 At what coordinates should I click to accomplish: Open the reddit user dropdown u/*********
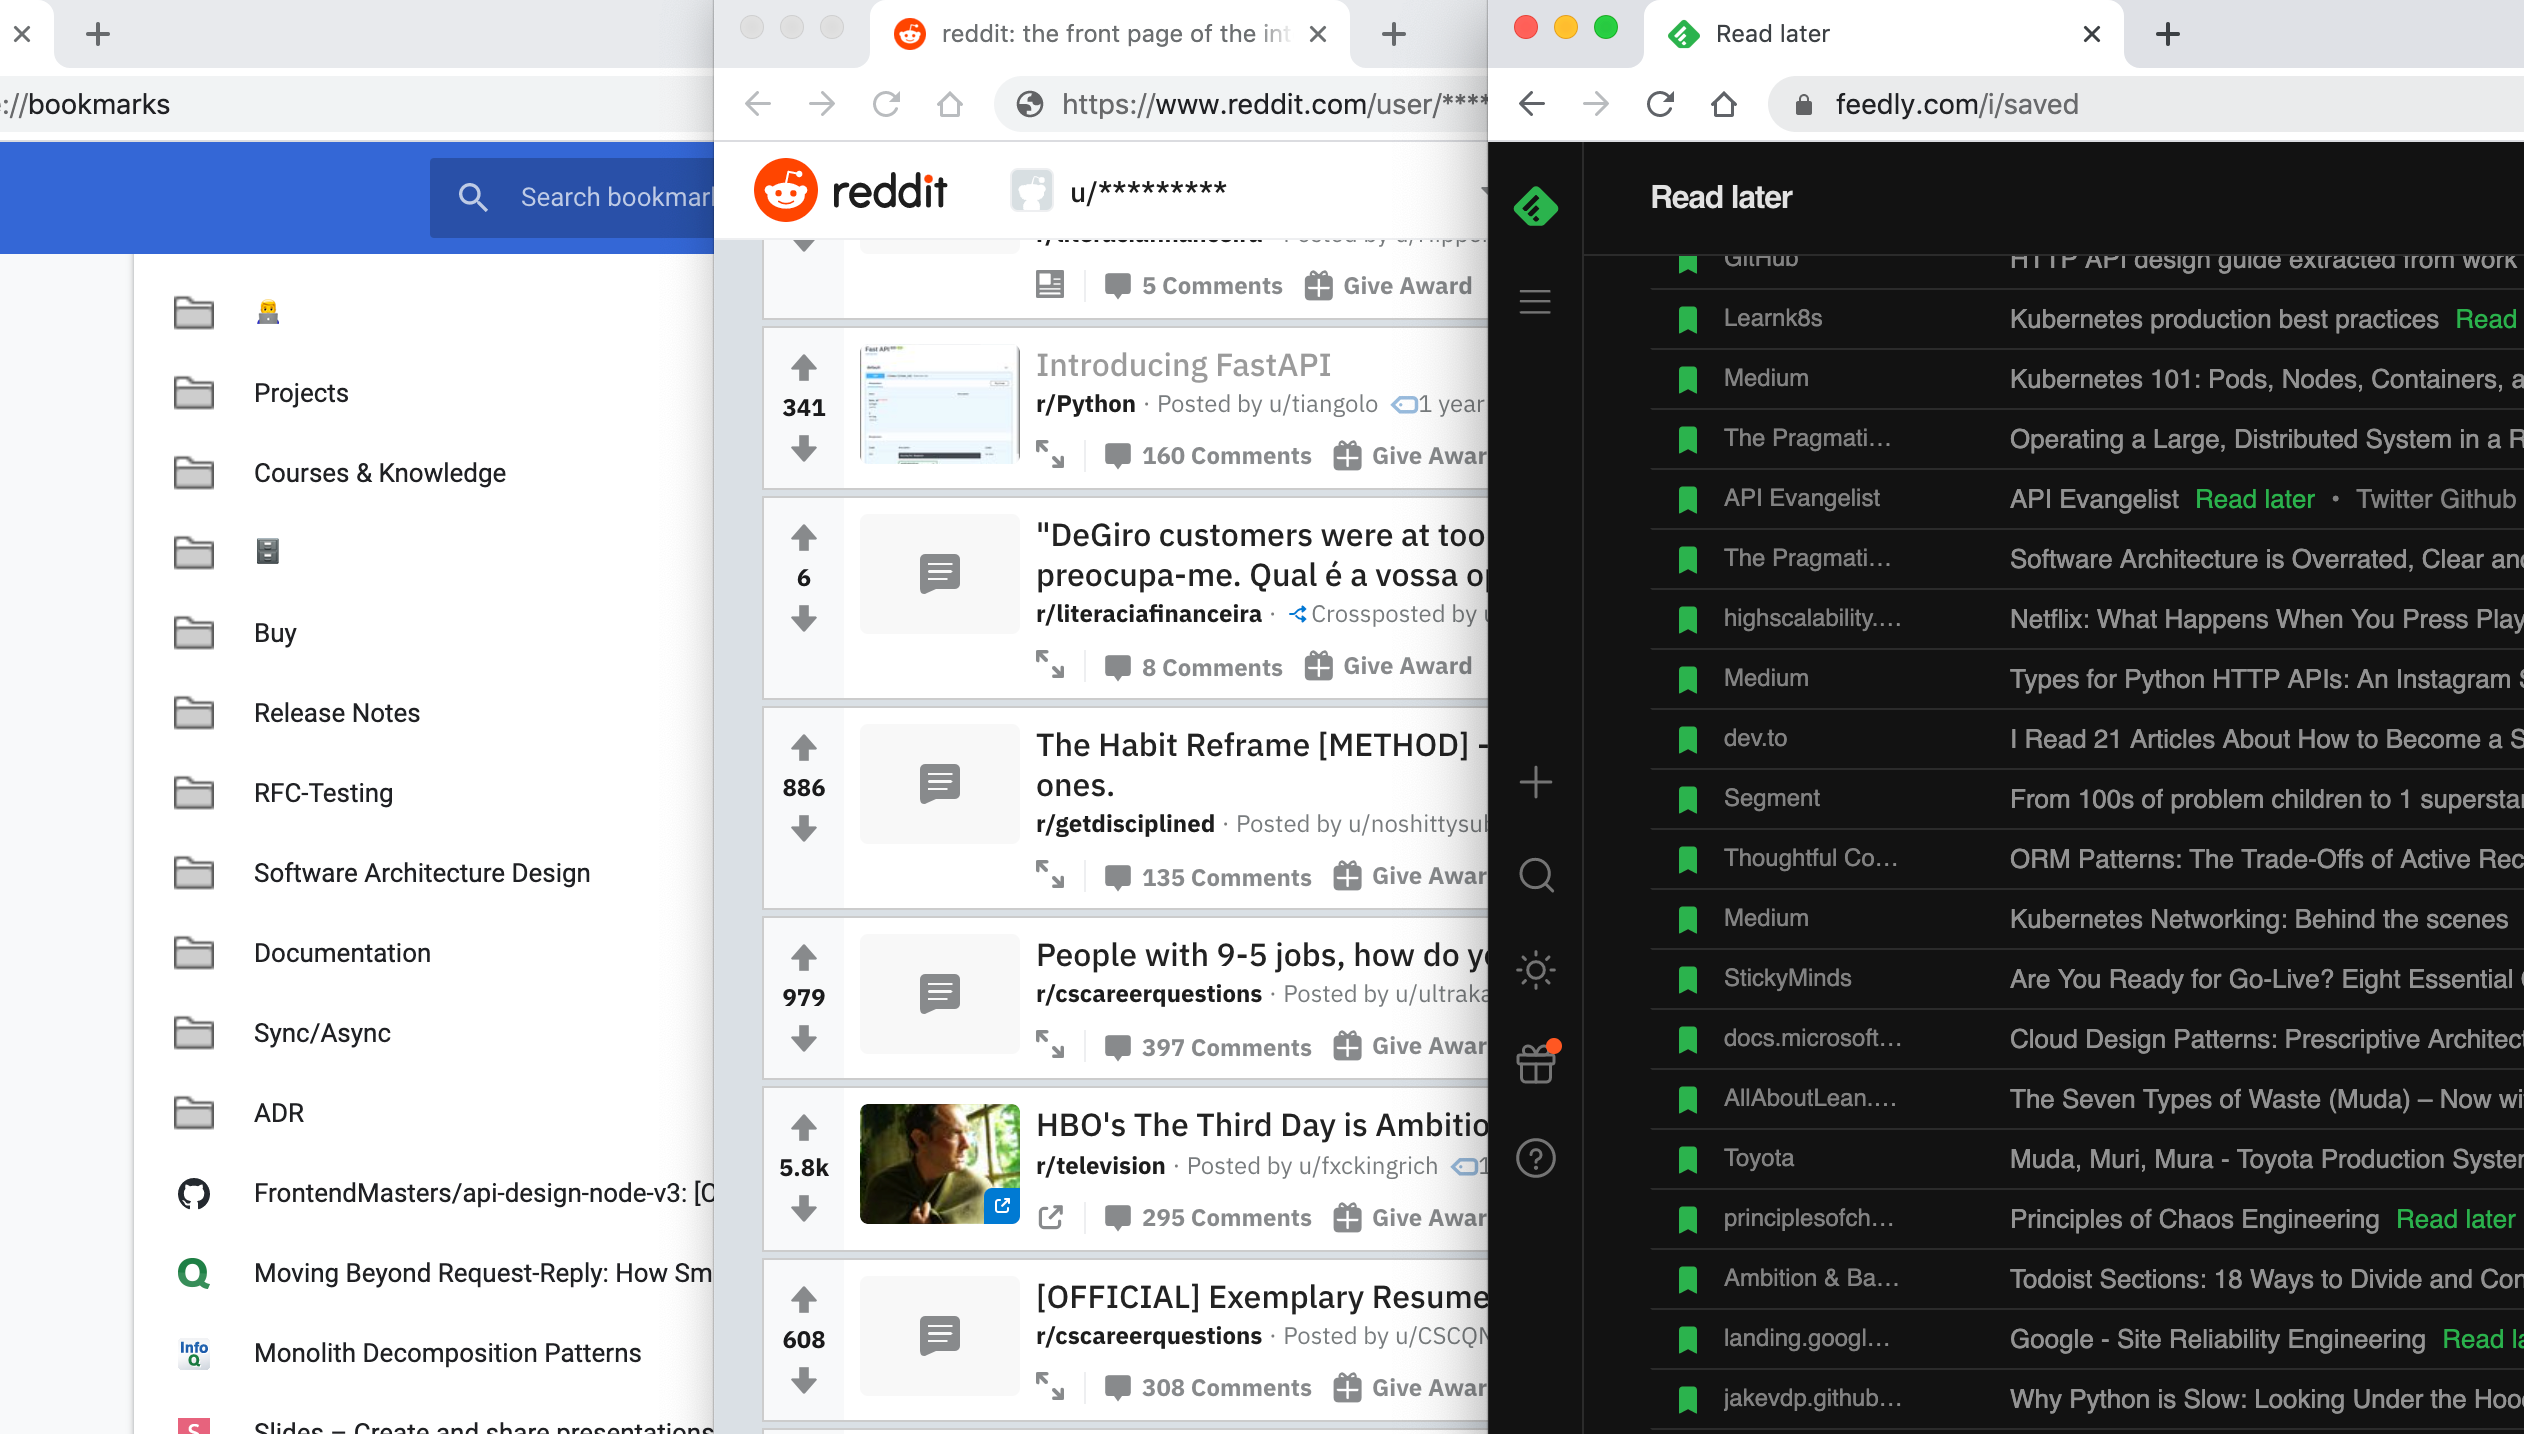tap(1250, 190)
